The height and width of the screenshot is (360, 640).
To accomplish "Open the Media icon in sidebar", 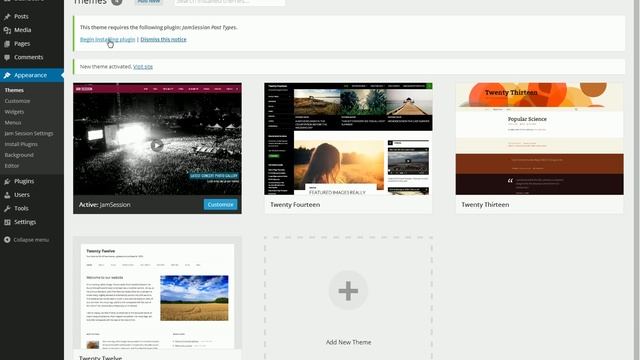I will [7, 30].
